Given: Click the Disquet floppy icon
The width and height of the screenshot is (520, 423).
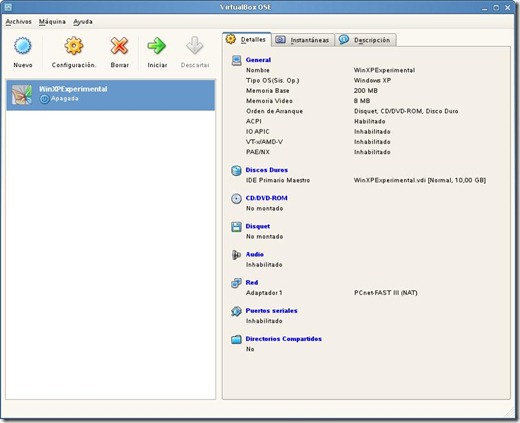Looking at the screenshot, I should [236, 227].
